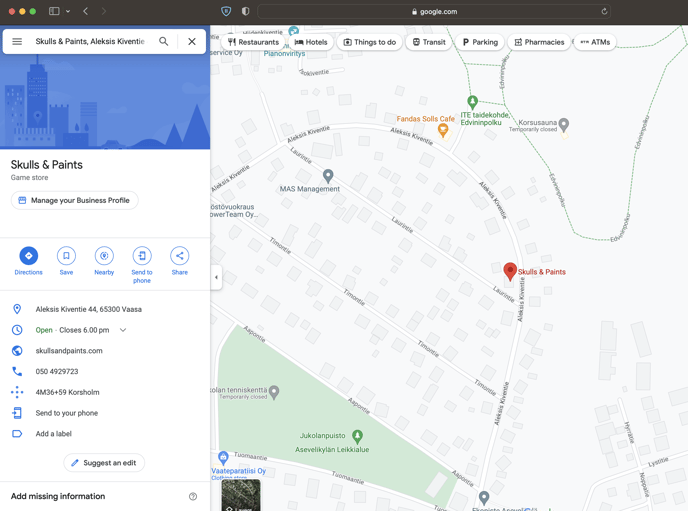The width and height of the screenshot is (688, 511).
Task: Click Manage your Business Profile
Action: [x=75, y=200]
